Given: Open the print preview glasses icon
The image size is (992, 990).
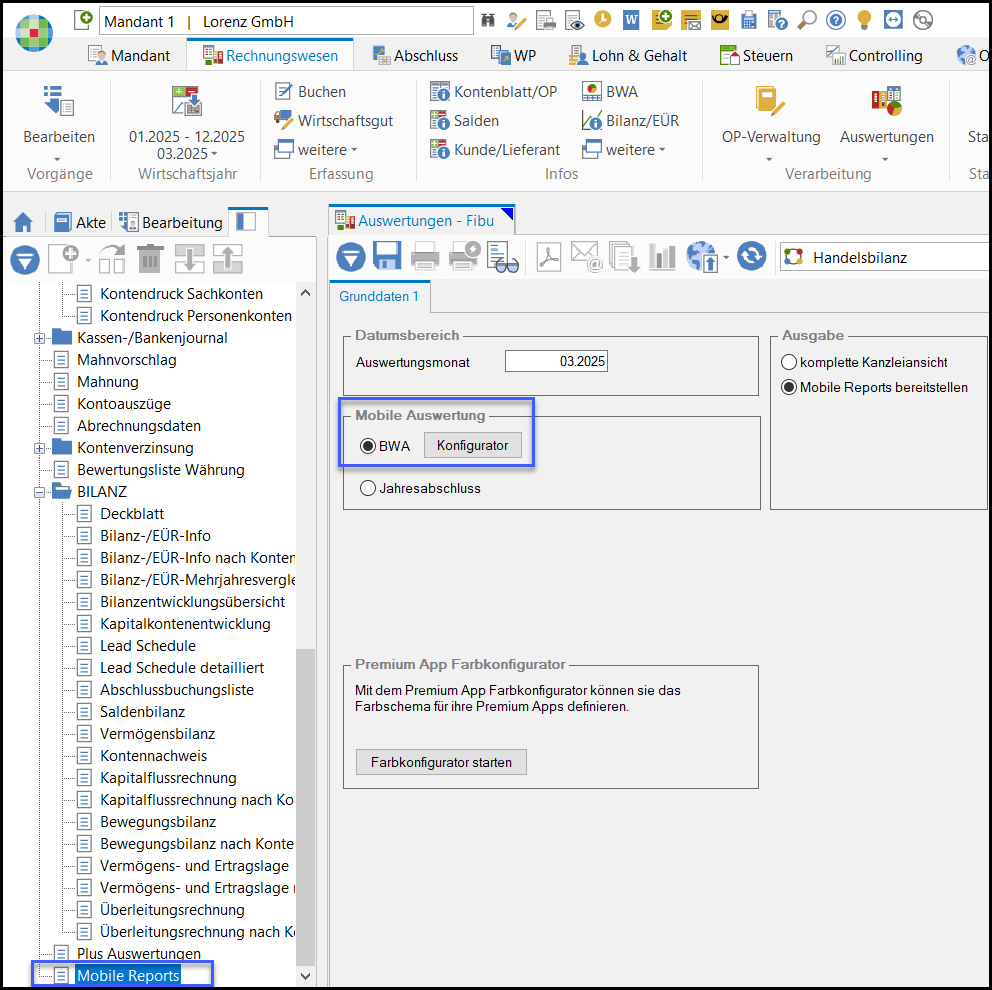Looking at the screenshot, I should (x=502, y=257).
